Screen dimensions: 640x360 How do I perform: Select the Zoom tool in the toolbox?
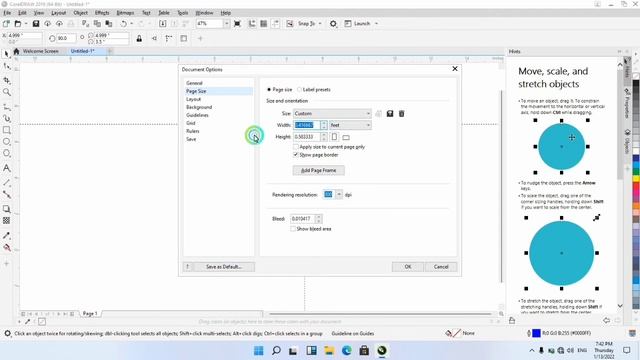point(7,92)
